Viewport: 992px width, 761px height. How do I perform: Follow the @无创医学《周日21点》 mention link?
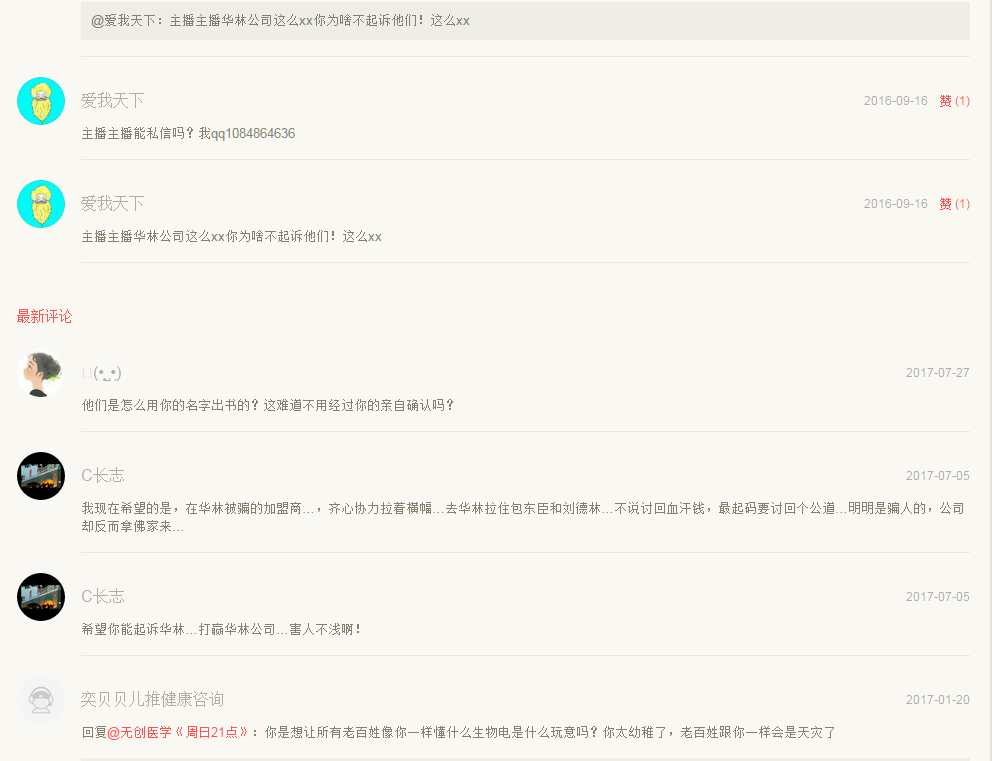point(178,733)
